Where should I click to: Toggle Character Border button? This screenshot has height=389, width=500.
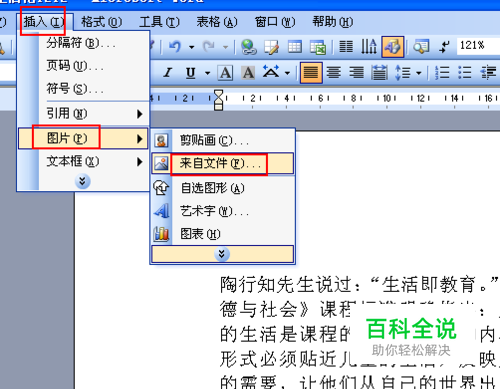[225, 73]
